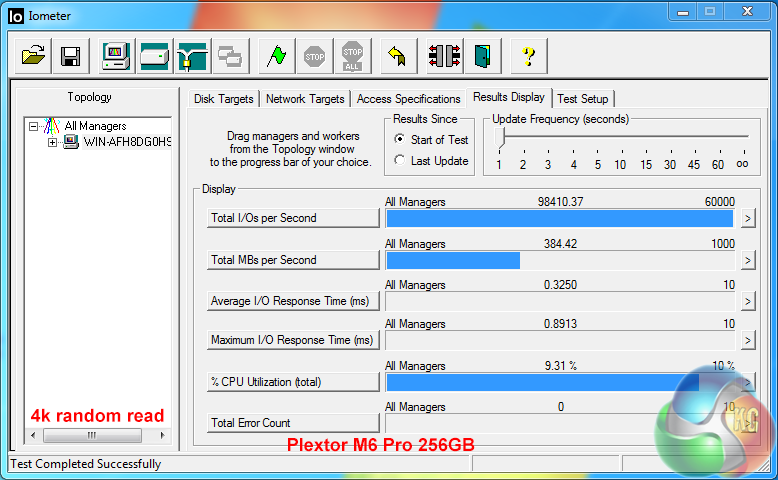Click the 0.3250 average response value
This screenshot has width=778, height=480.
[x=560, y=285]
